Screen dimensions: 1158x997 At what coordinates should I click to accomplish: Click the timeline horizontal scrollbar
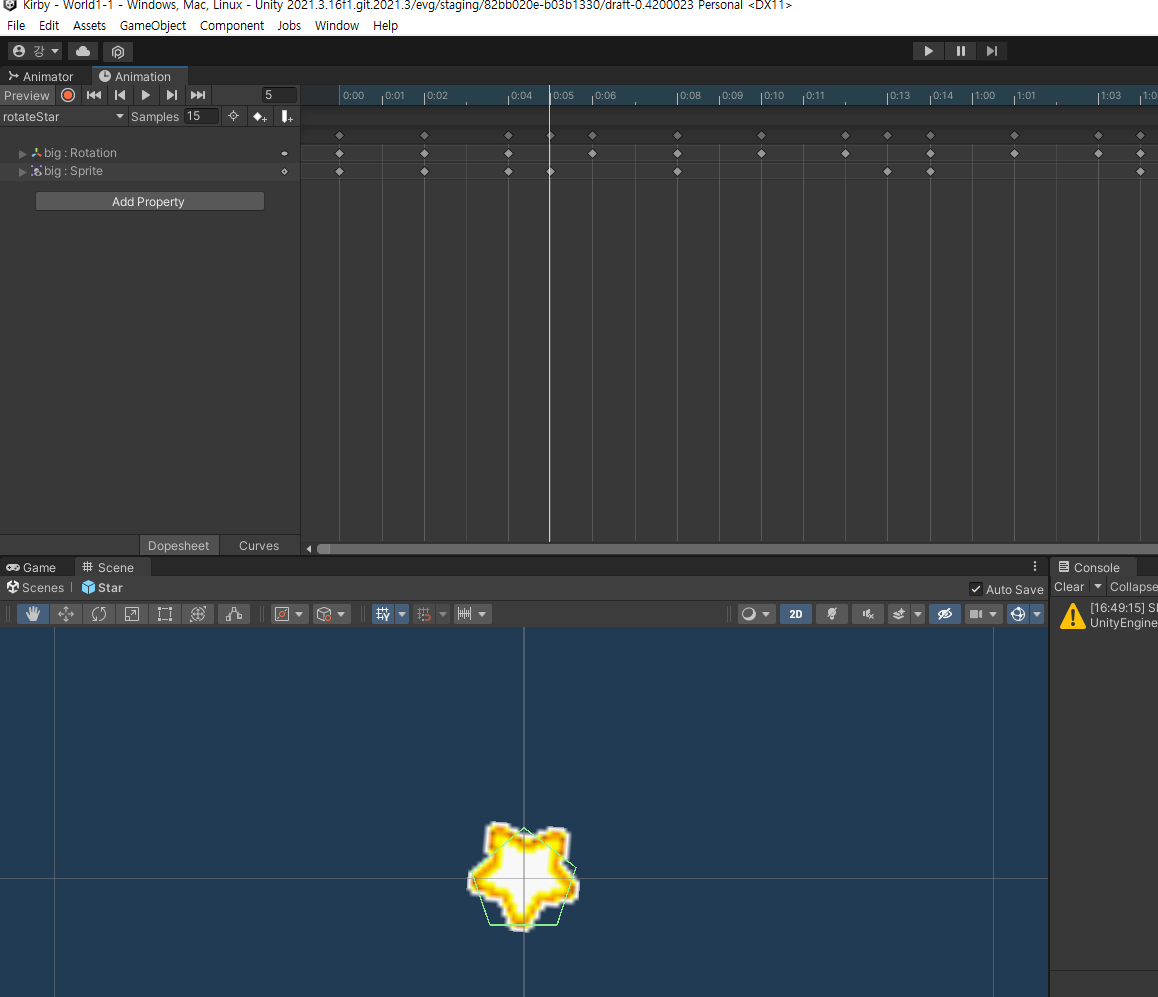point(737,549)
